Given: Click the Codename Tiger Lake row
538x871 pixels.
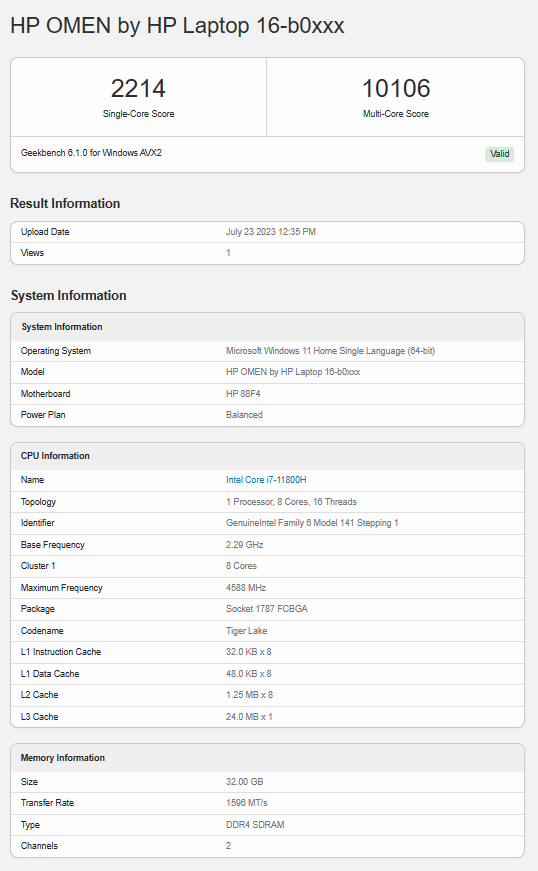Looking at the screenshot, I should pyautogui.click(x=267, y=631).
